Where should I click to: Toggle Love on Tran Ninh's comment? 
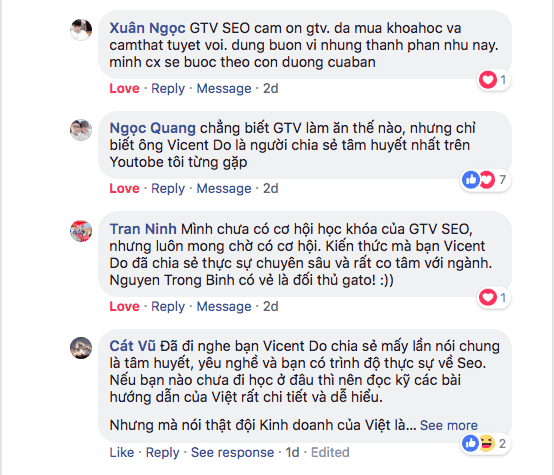tap(124, 306)
